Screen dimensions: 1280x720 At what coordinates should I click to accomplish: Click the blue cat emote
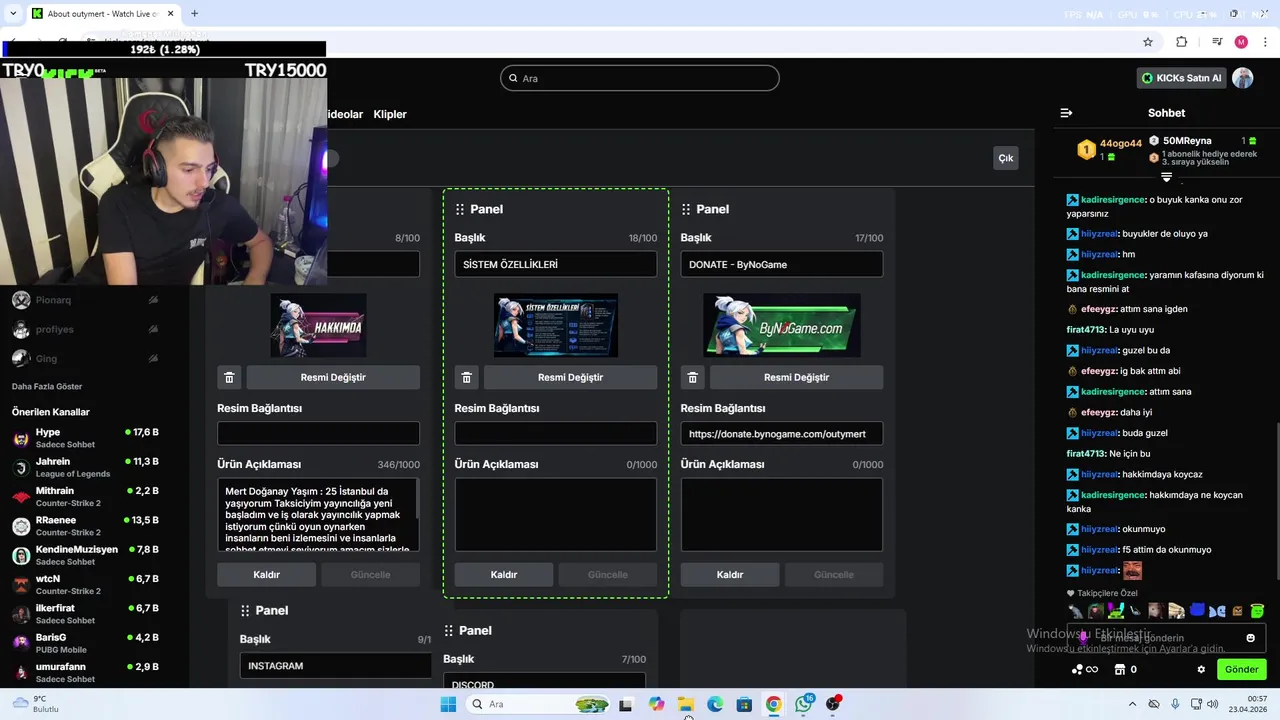pos(1197,611)
